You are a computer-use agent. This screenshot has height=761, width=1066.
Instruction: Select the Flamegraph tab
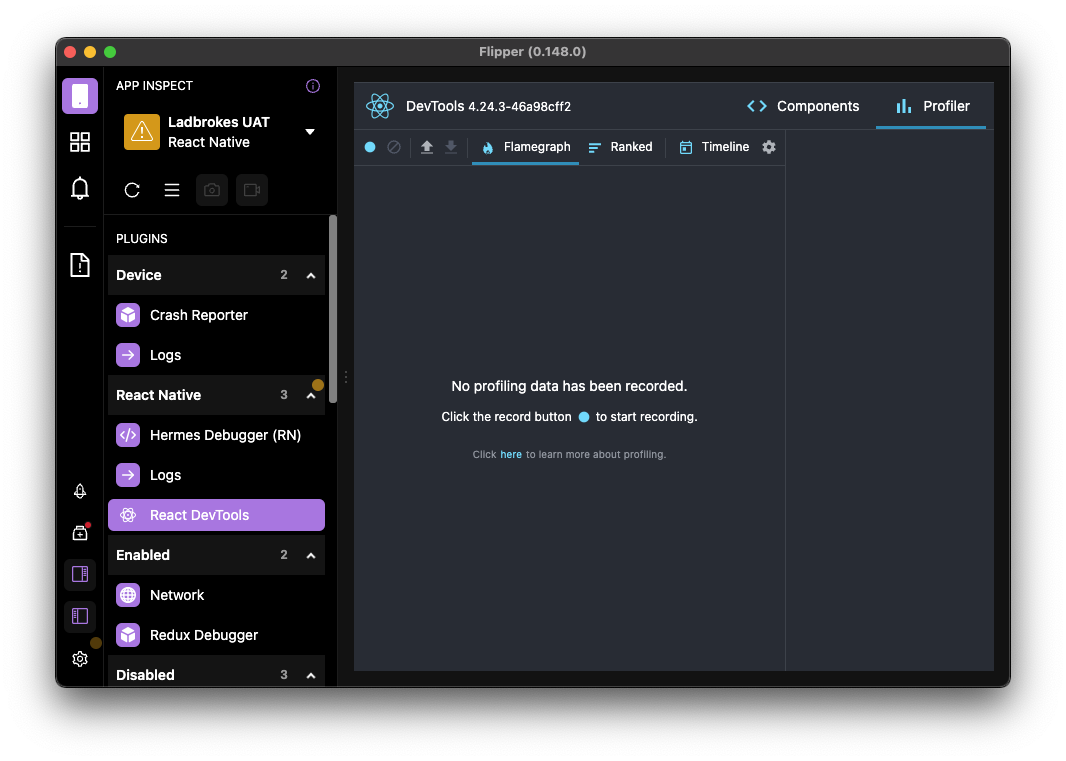526,147
